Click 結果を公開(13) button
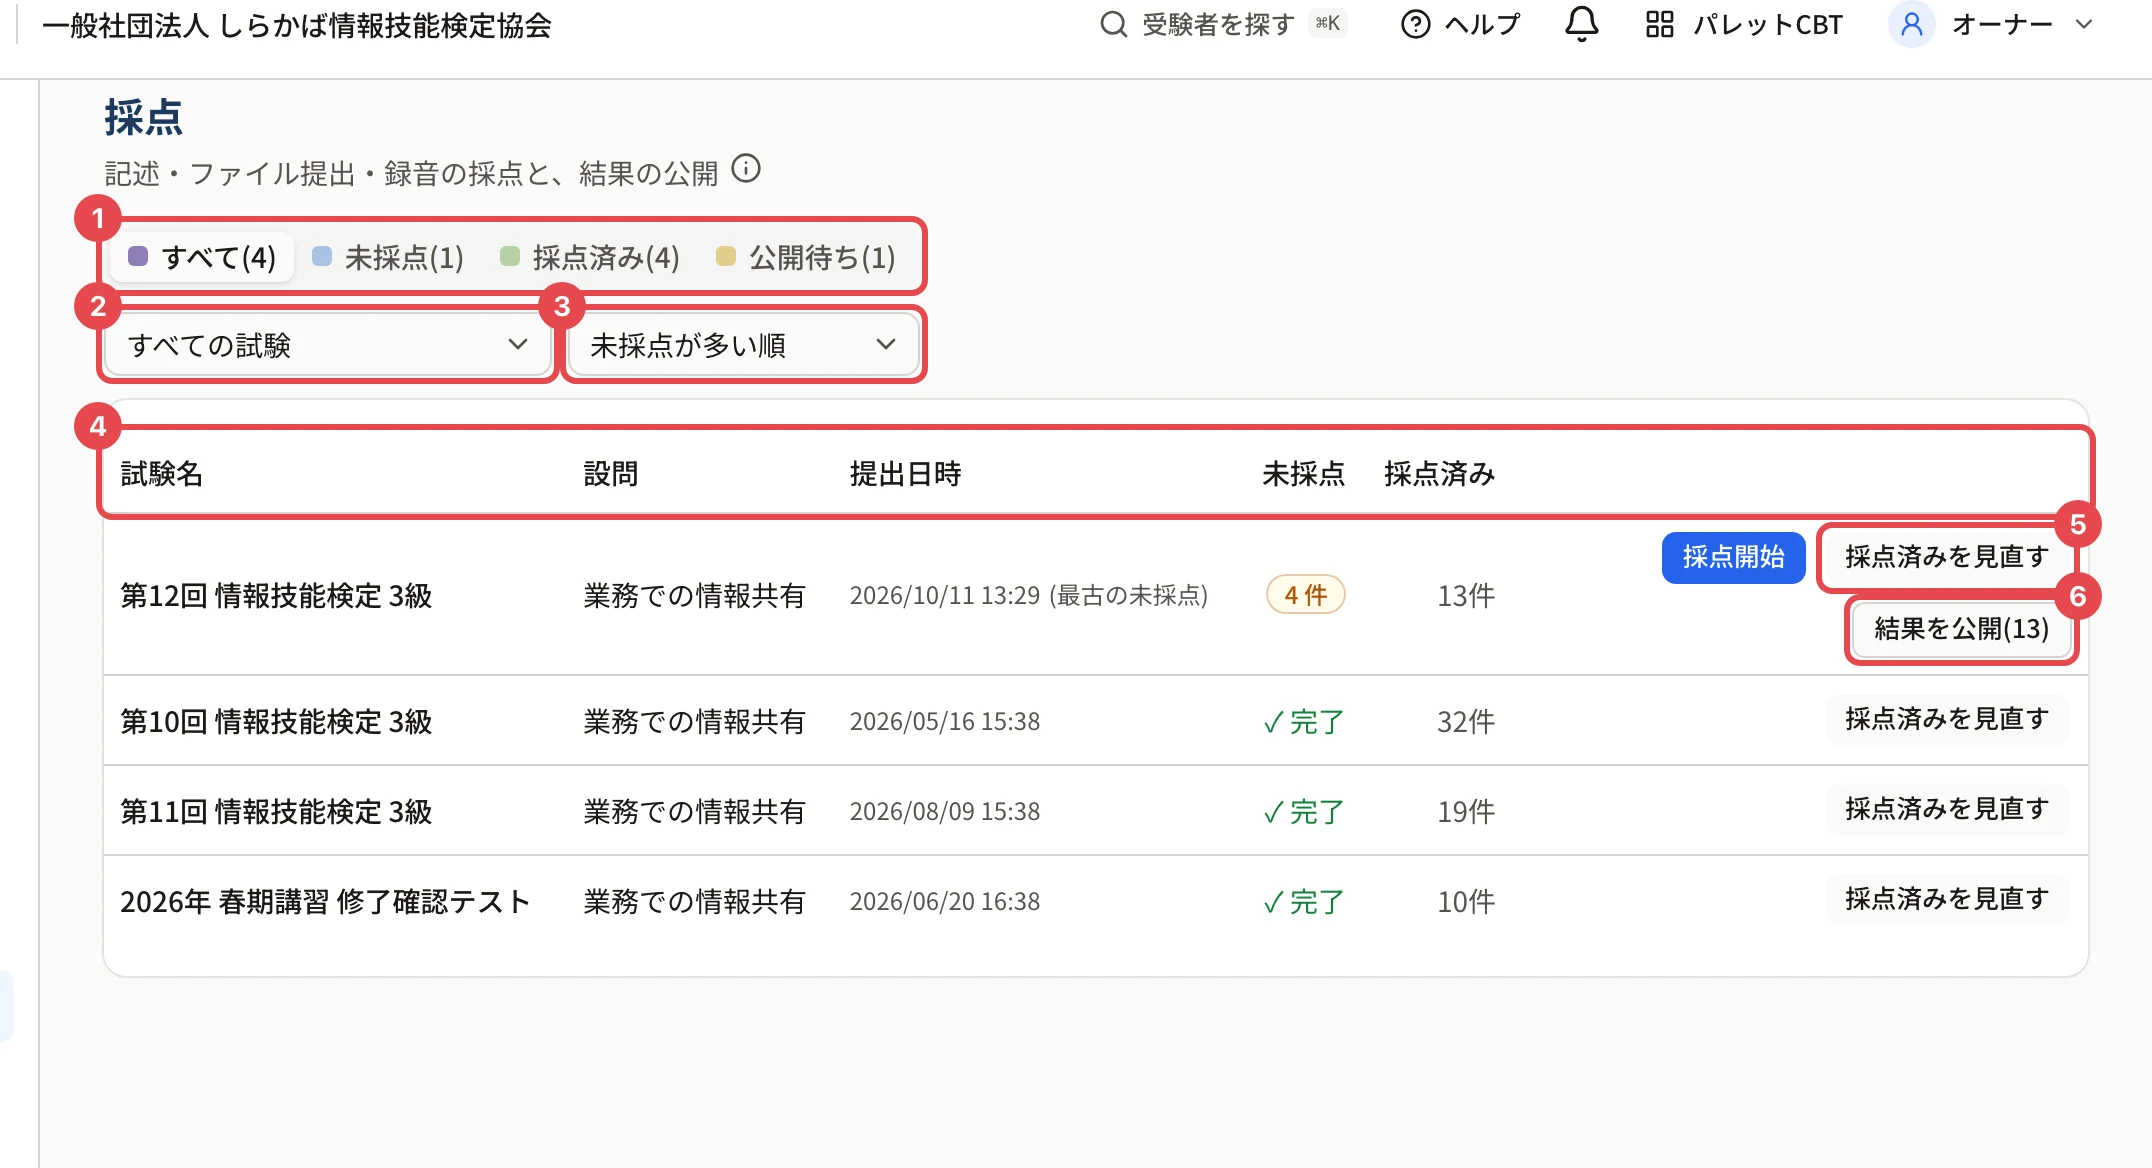Image resolution: width=2152 pixels, height=1168 pixels. coord(1961,629)
